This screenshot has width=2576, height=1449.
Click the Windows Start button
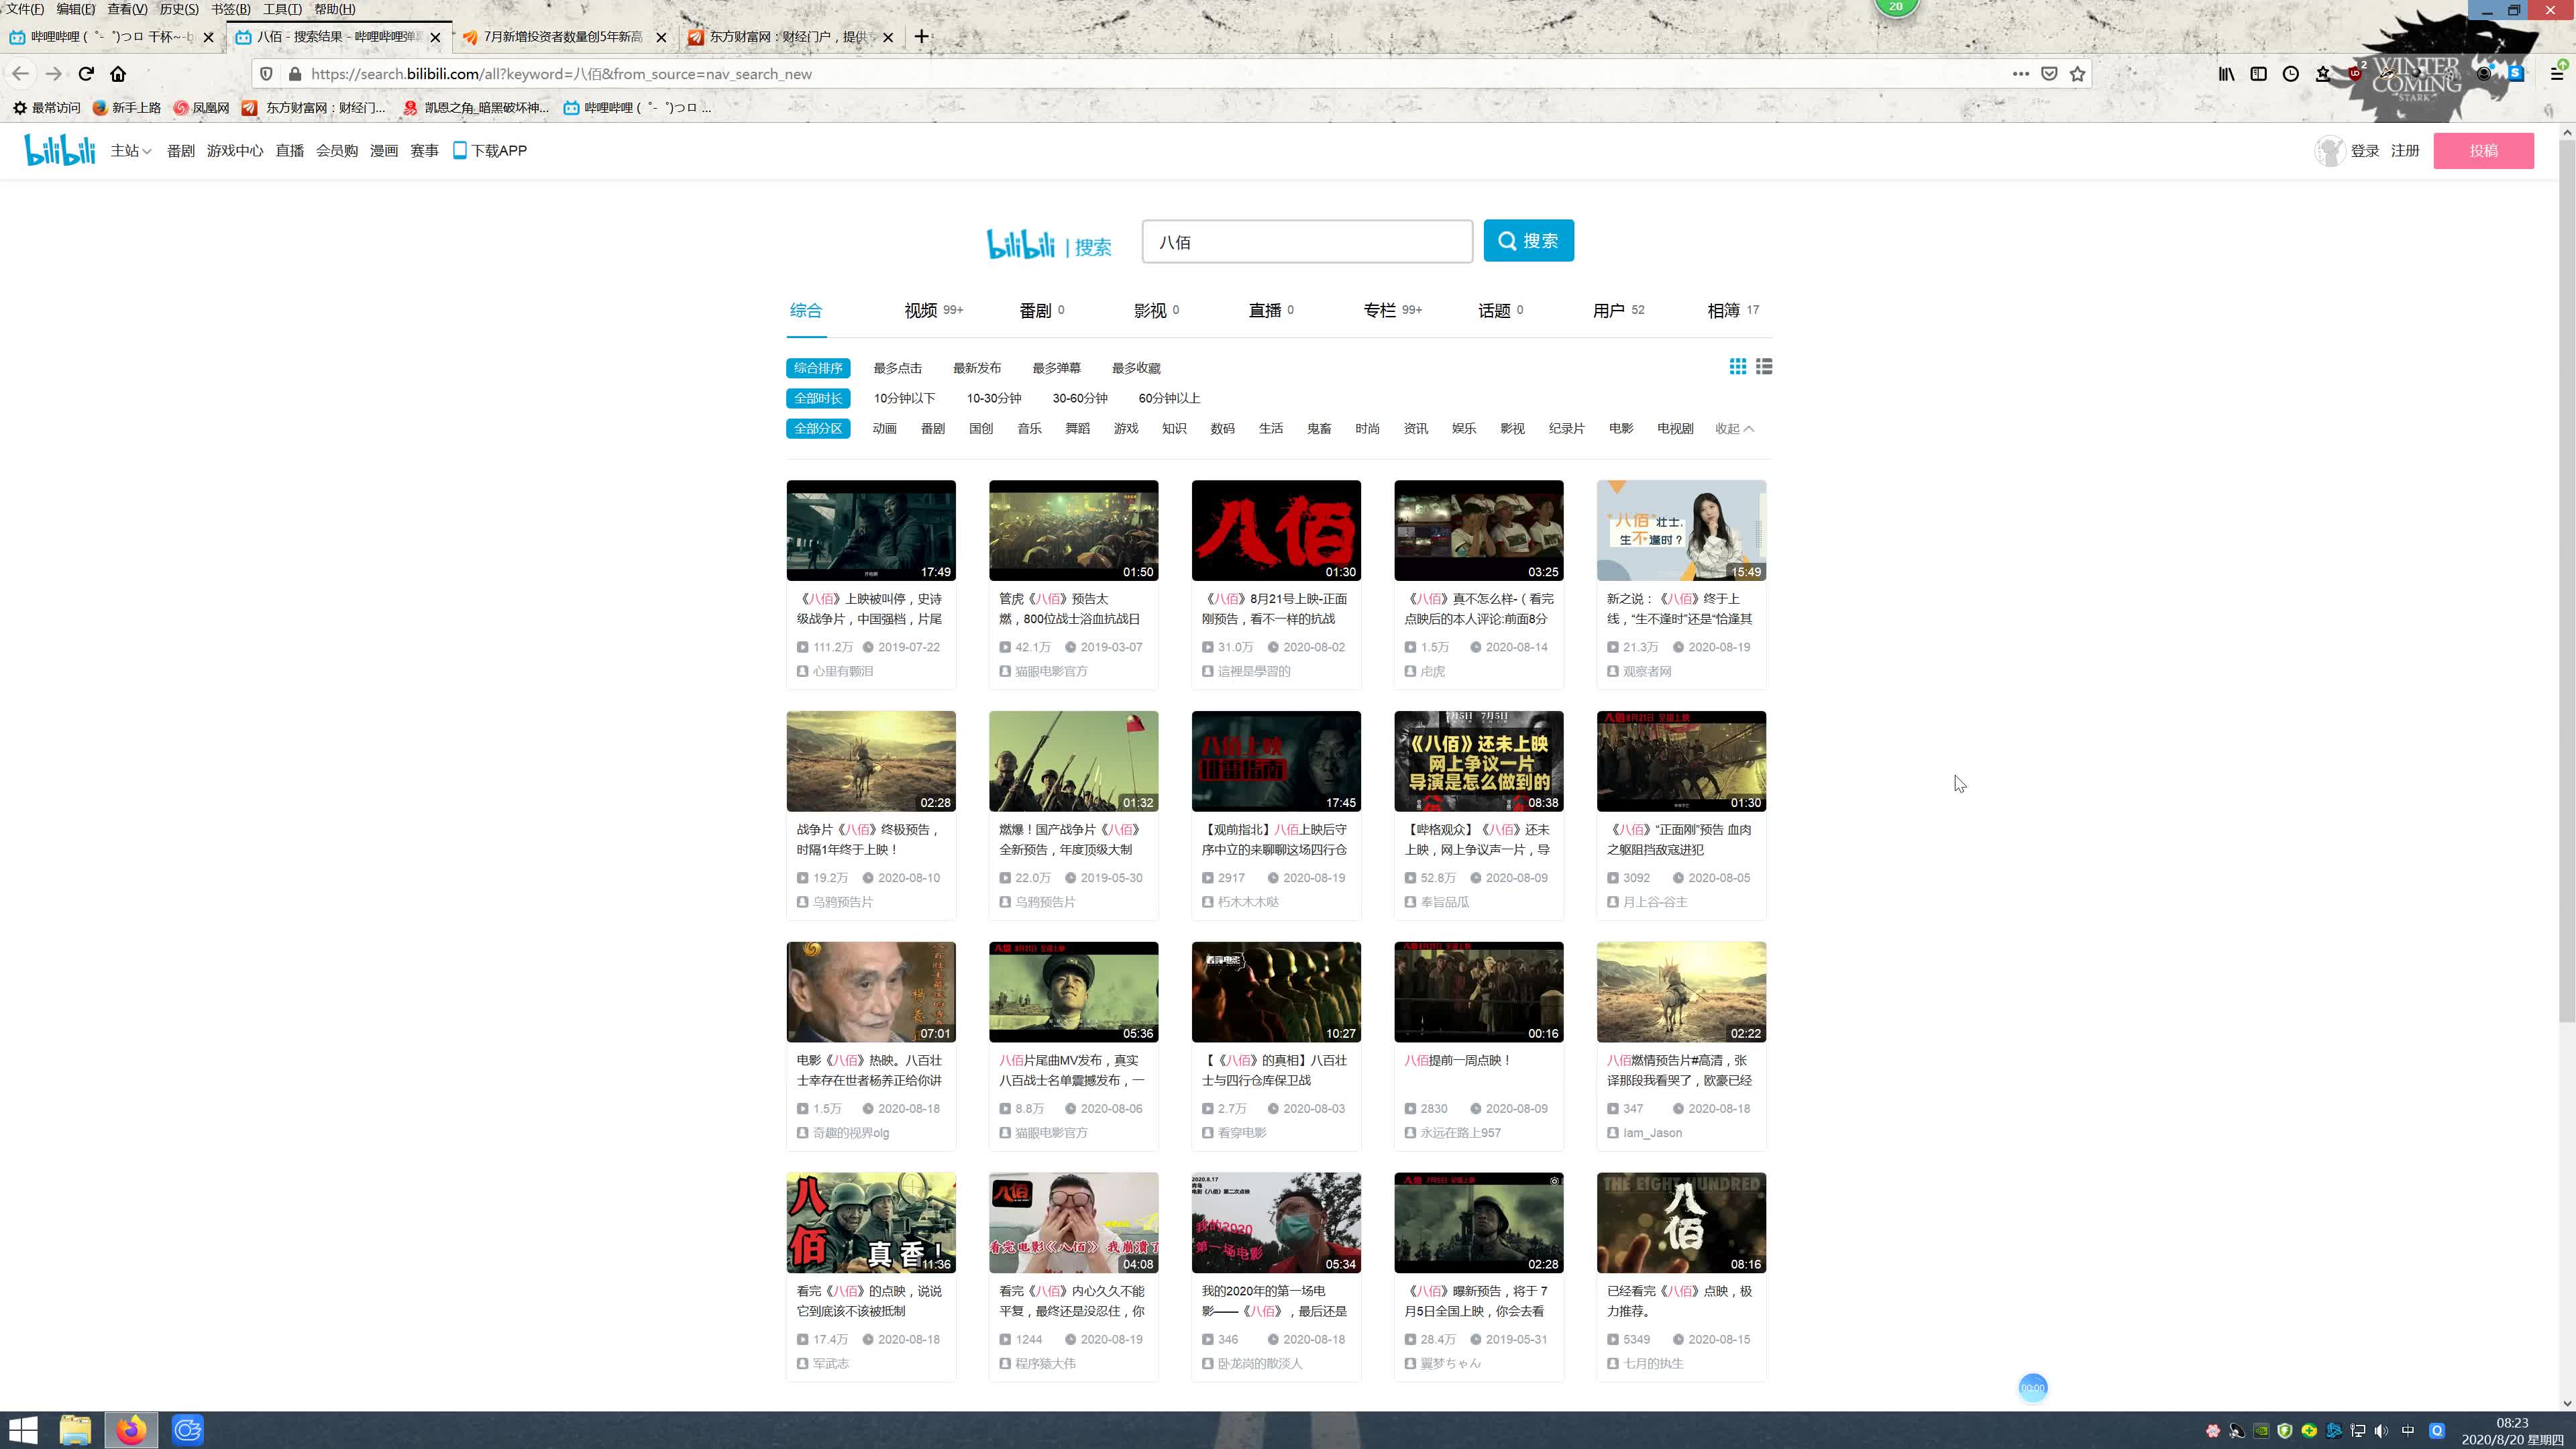point(23,1430)
